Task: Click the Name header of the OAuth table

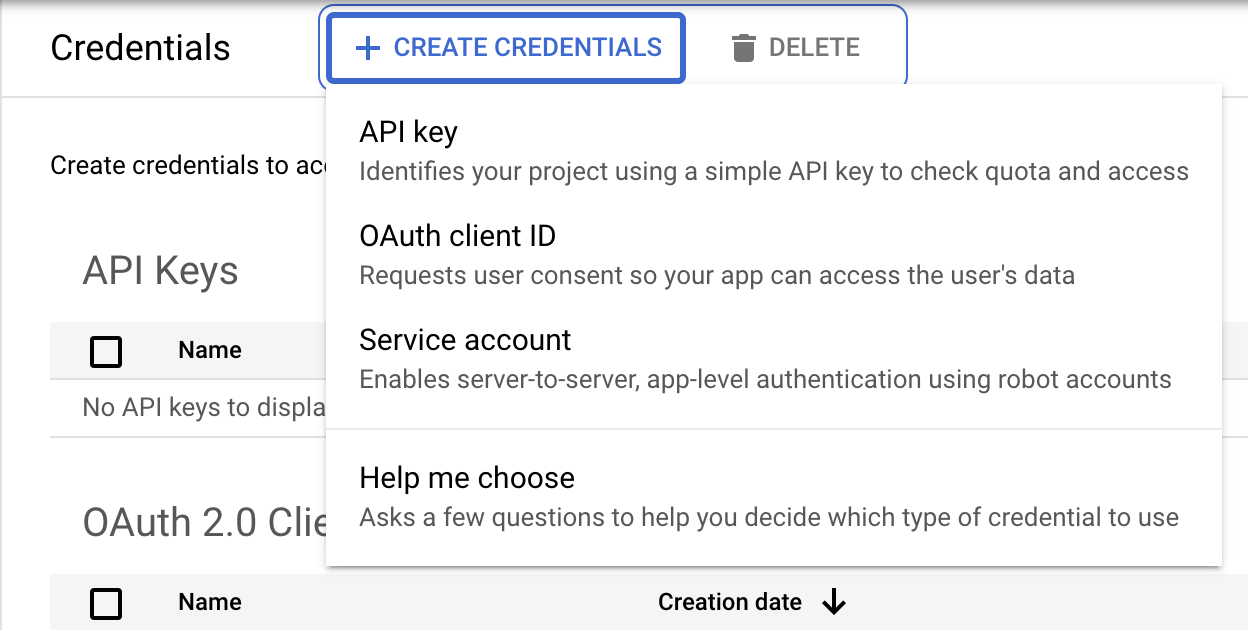Action: pos(209,602)
